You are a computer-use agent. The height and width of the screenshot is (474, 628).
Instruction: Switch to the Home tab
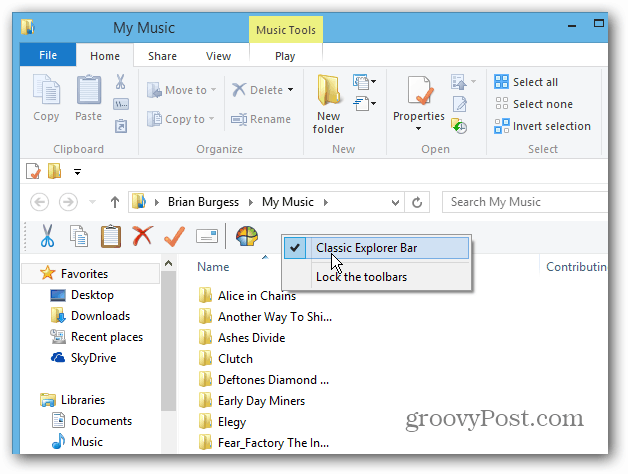pyautogui.click(x=105, y=56)
